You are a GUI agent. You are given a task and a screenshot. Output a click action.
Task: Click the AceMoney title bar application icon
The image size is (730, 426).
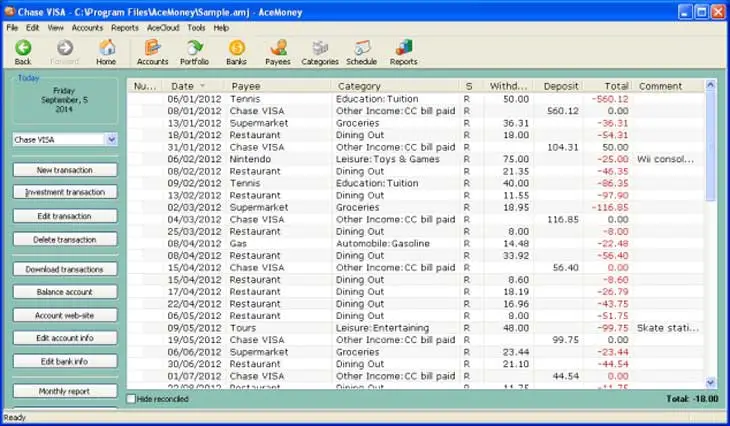click(9, 12)
